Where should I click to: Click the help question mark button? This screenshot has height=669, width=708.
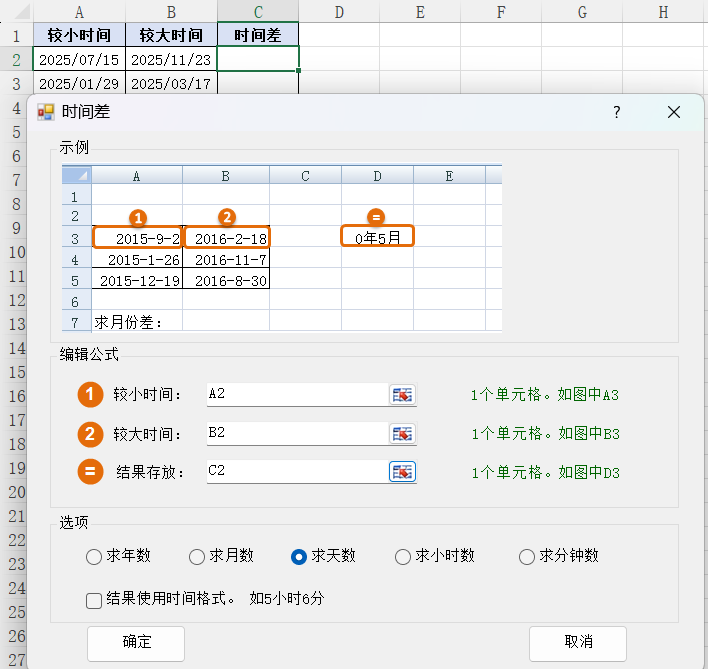[x=617, y=112]
